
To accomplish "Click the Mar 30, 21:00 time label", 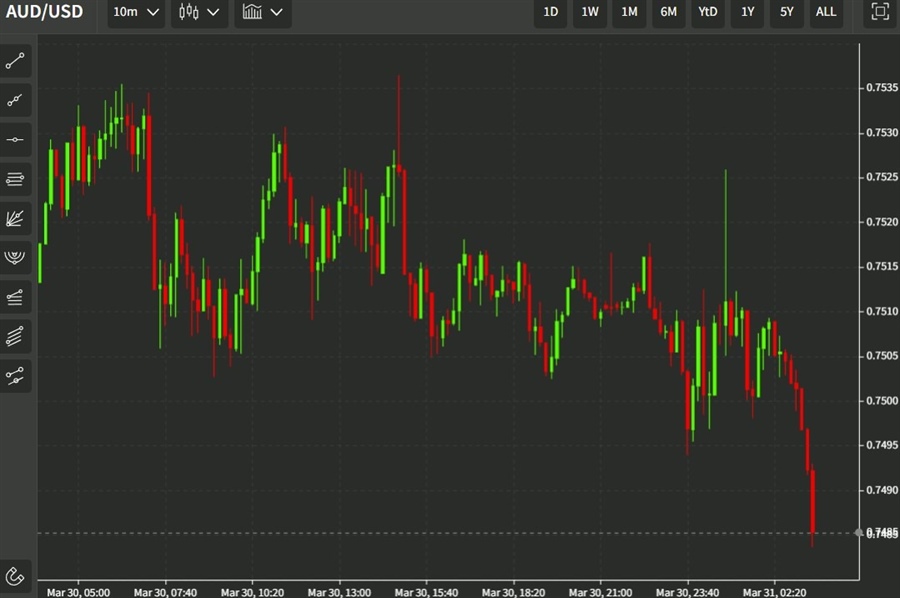I will (x=600, y=592).
